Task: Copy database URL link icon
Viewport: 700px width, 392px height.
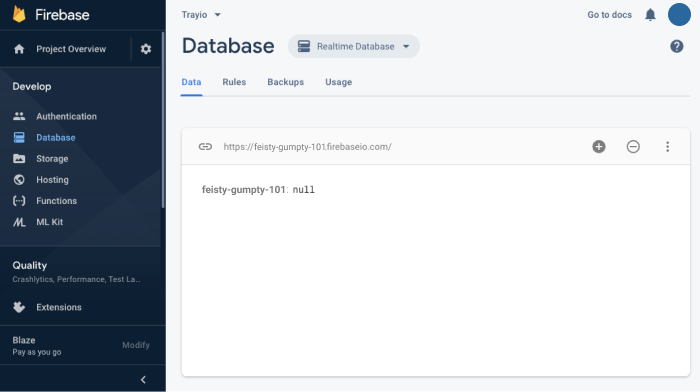Action: pos(205,146)
